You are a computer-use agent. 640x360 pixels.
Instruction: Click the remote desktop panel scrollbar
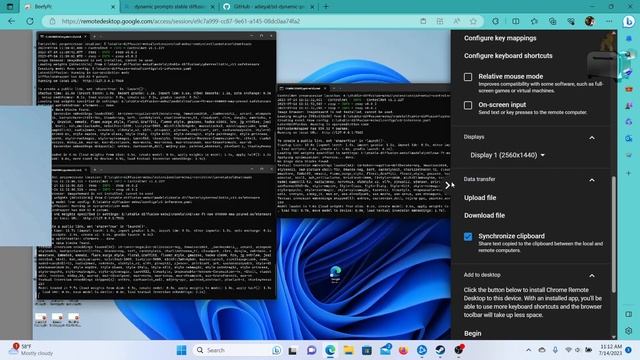[613, 234]
